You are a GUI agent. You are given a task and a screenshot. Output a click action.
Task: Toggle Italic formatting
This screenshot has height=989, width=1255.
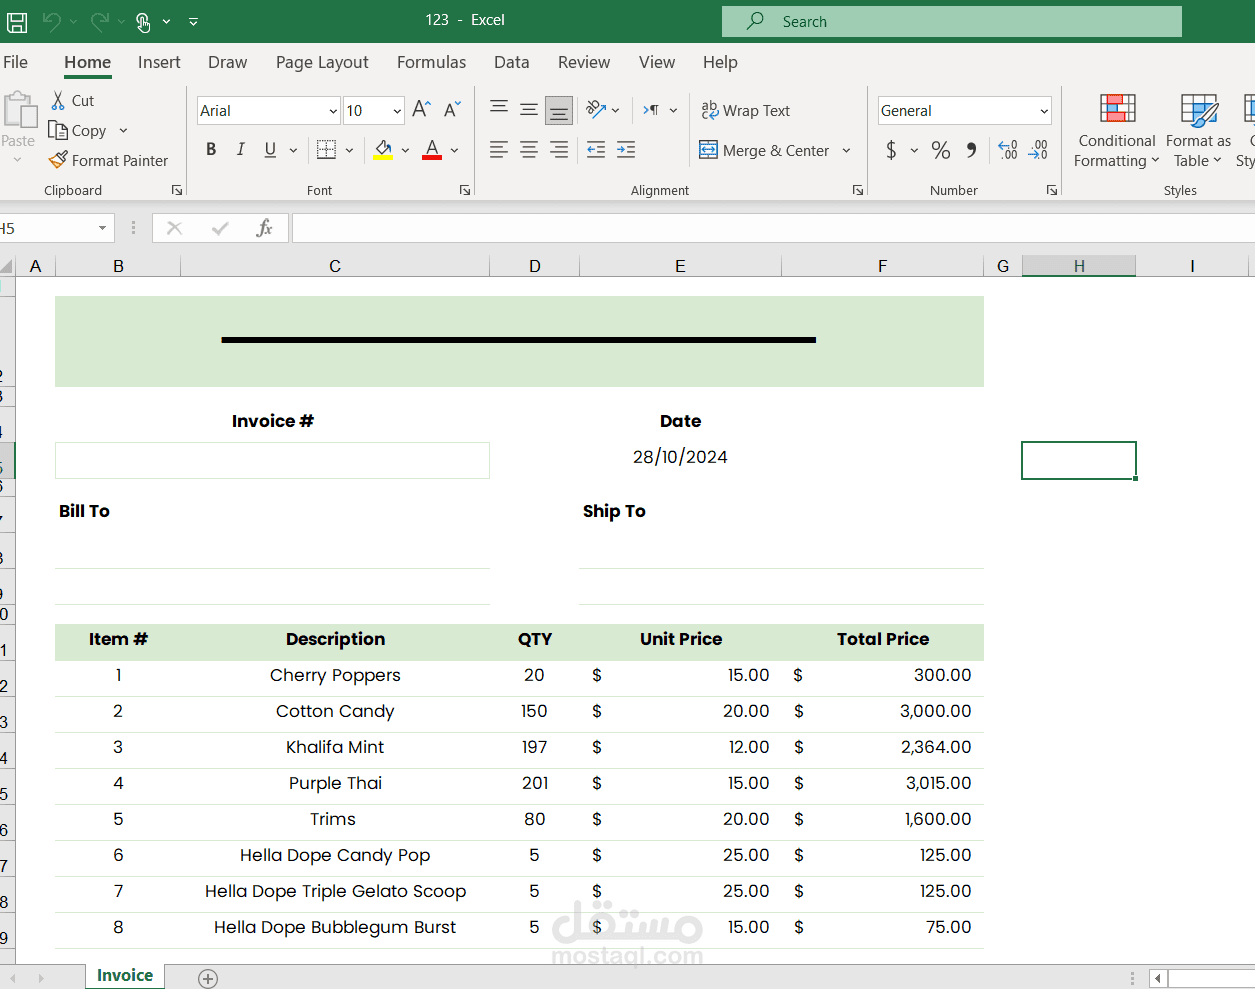tap(240, 150)
